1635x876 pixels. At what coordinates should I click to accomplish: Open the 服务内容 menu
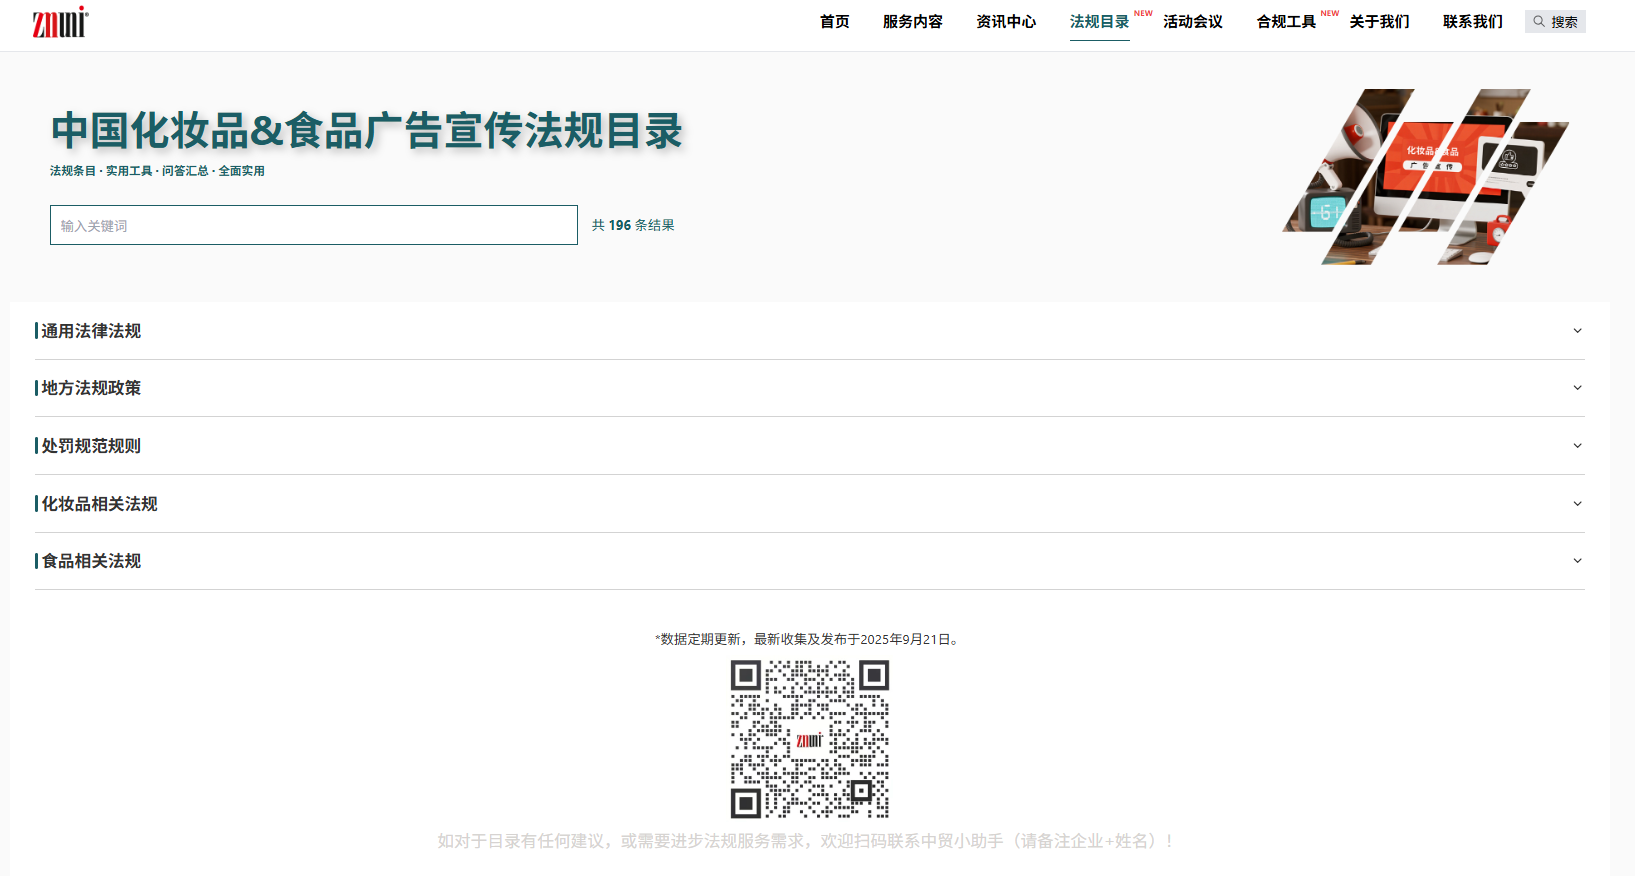[912, 21]
